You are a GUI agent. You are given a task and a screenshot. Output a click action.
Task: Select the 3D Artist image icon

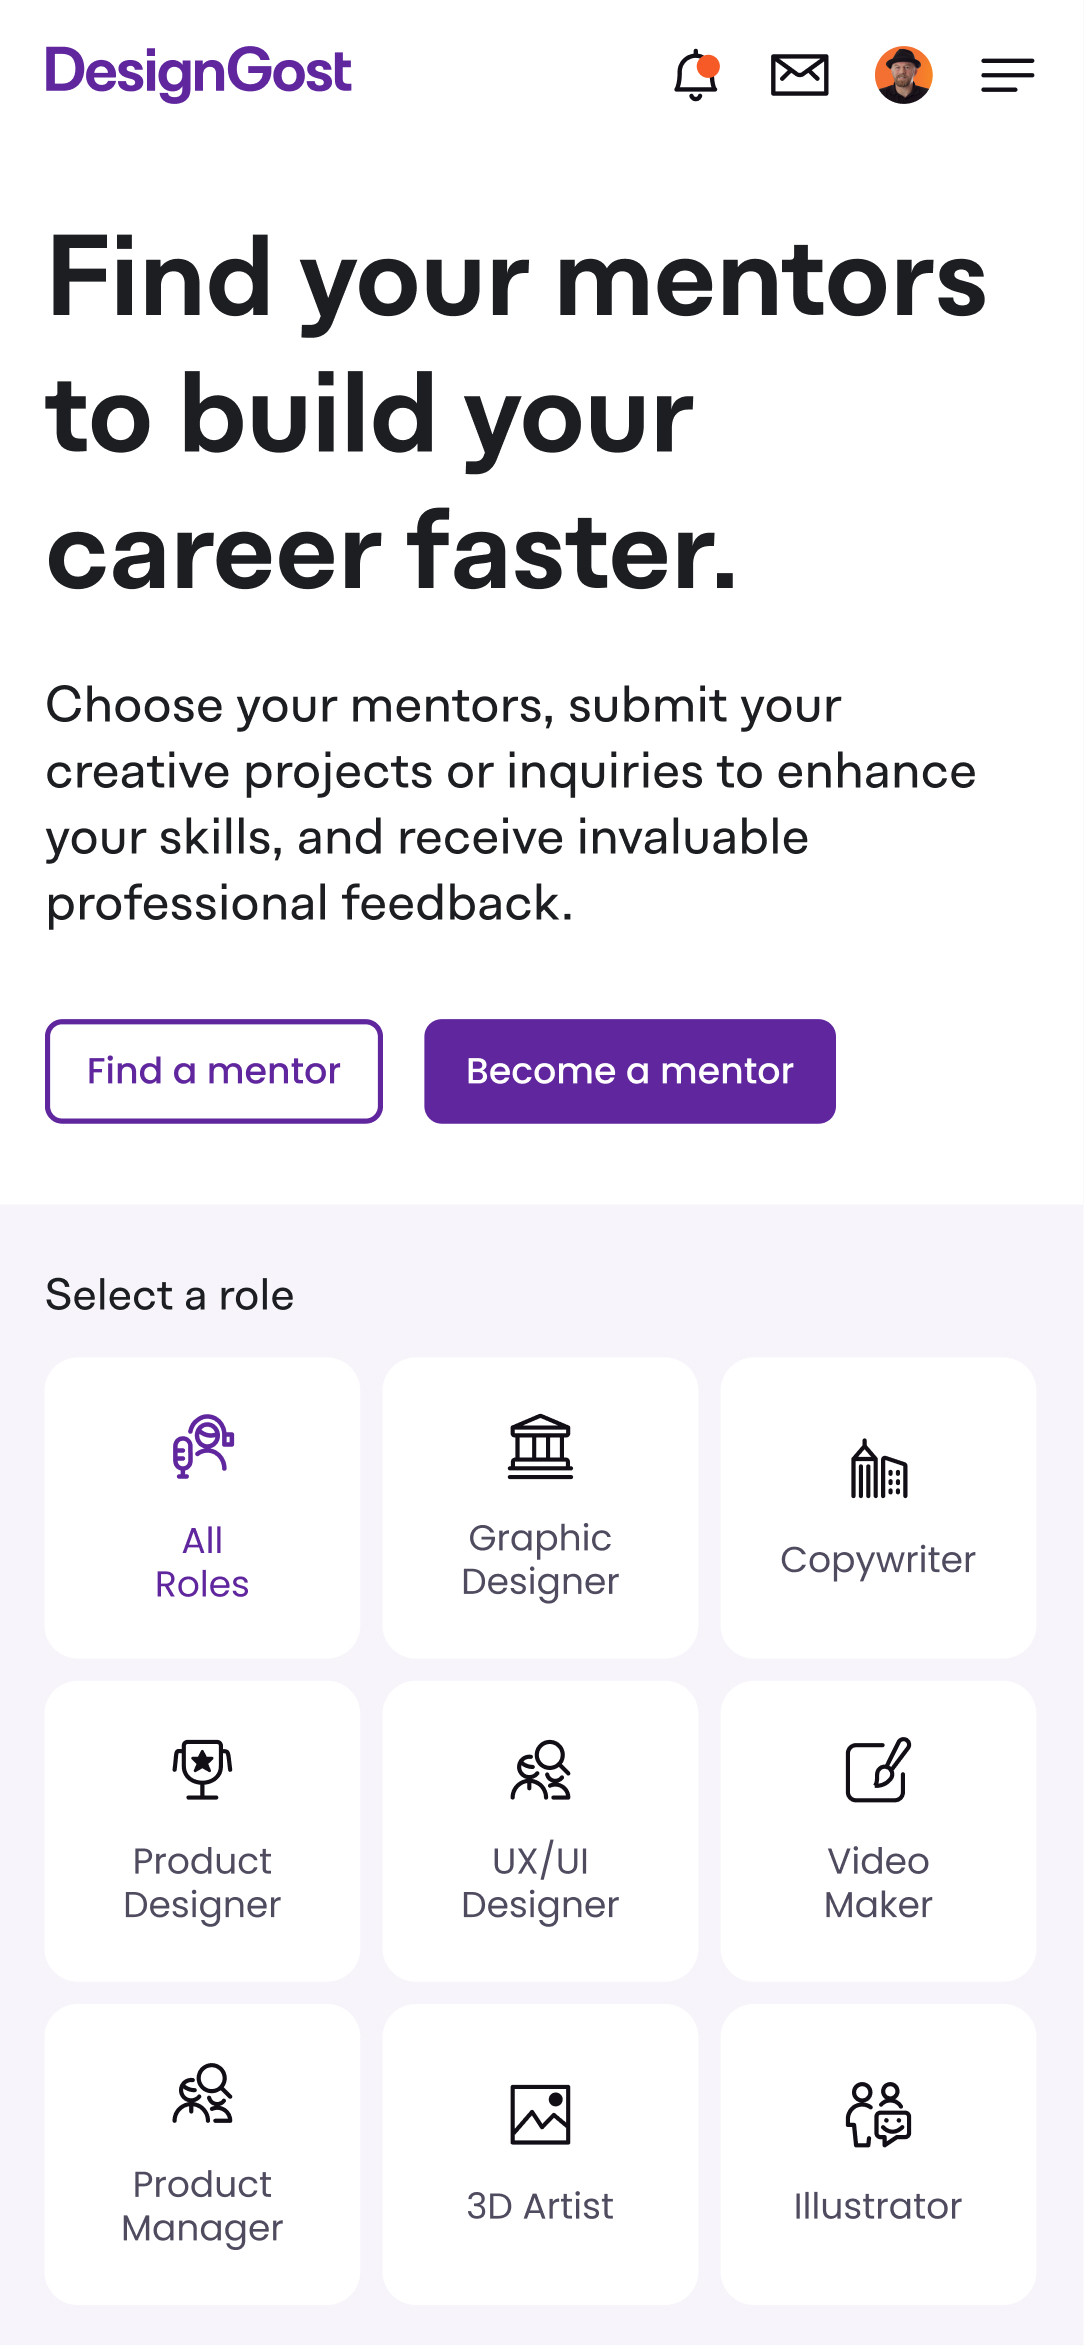point(540,2114)
